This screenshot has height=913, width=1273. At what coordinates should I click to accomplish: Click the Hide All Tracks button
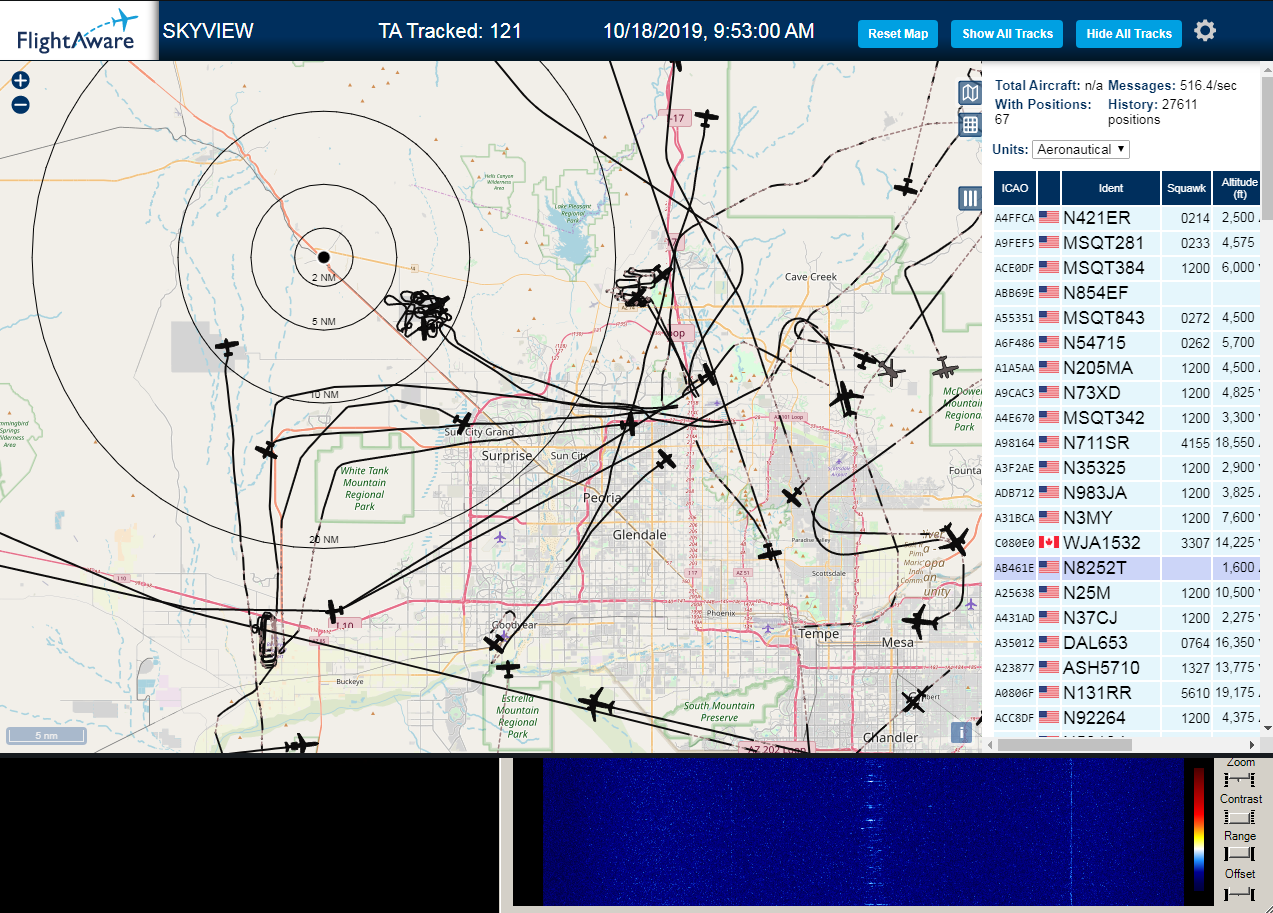pos(1129,33)
